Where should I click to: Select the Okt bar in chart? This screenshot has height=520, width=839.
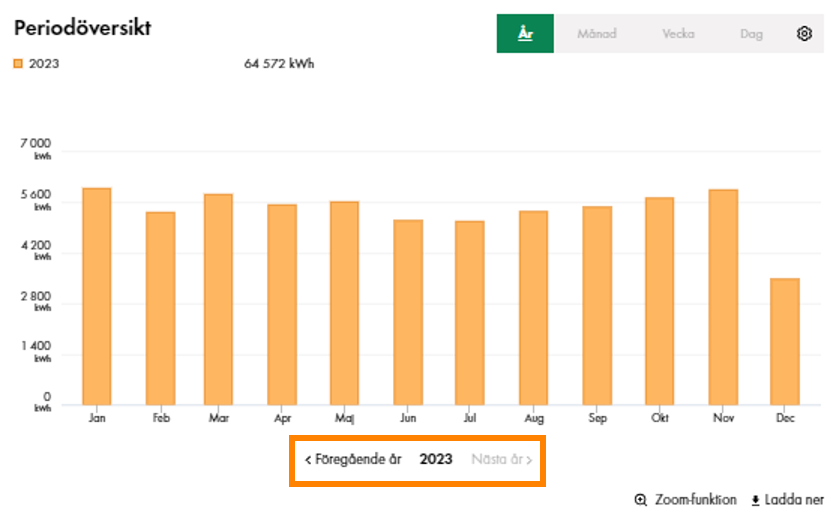click(660, 301)
